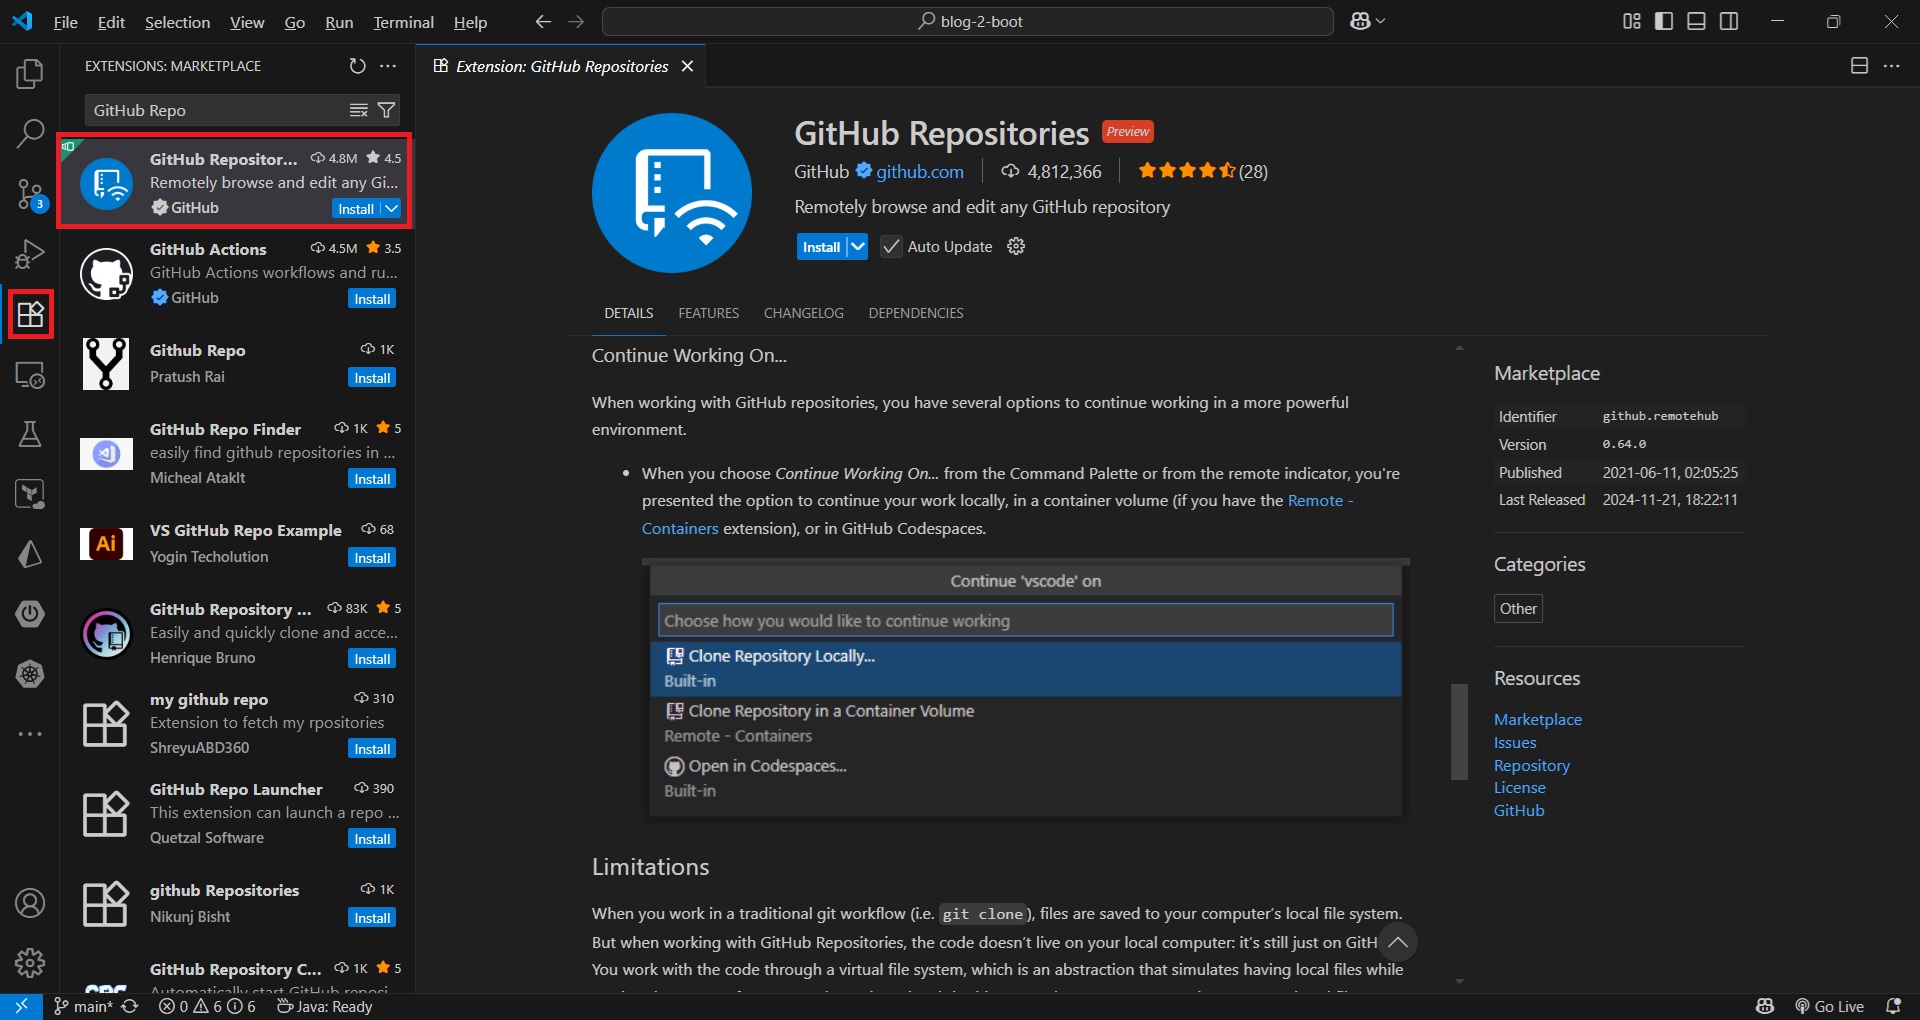The image size is (1920, 1020).
Task: Refresh the extensions marketplace list
Action: (x=357, y=66)
